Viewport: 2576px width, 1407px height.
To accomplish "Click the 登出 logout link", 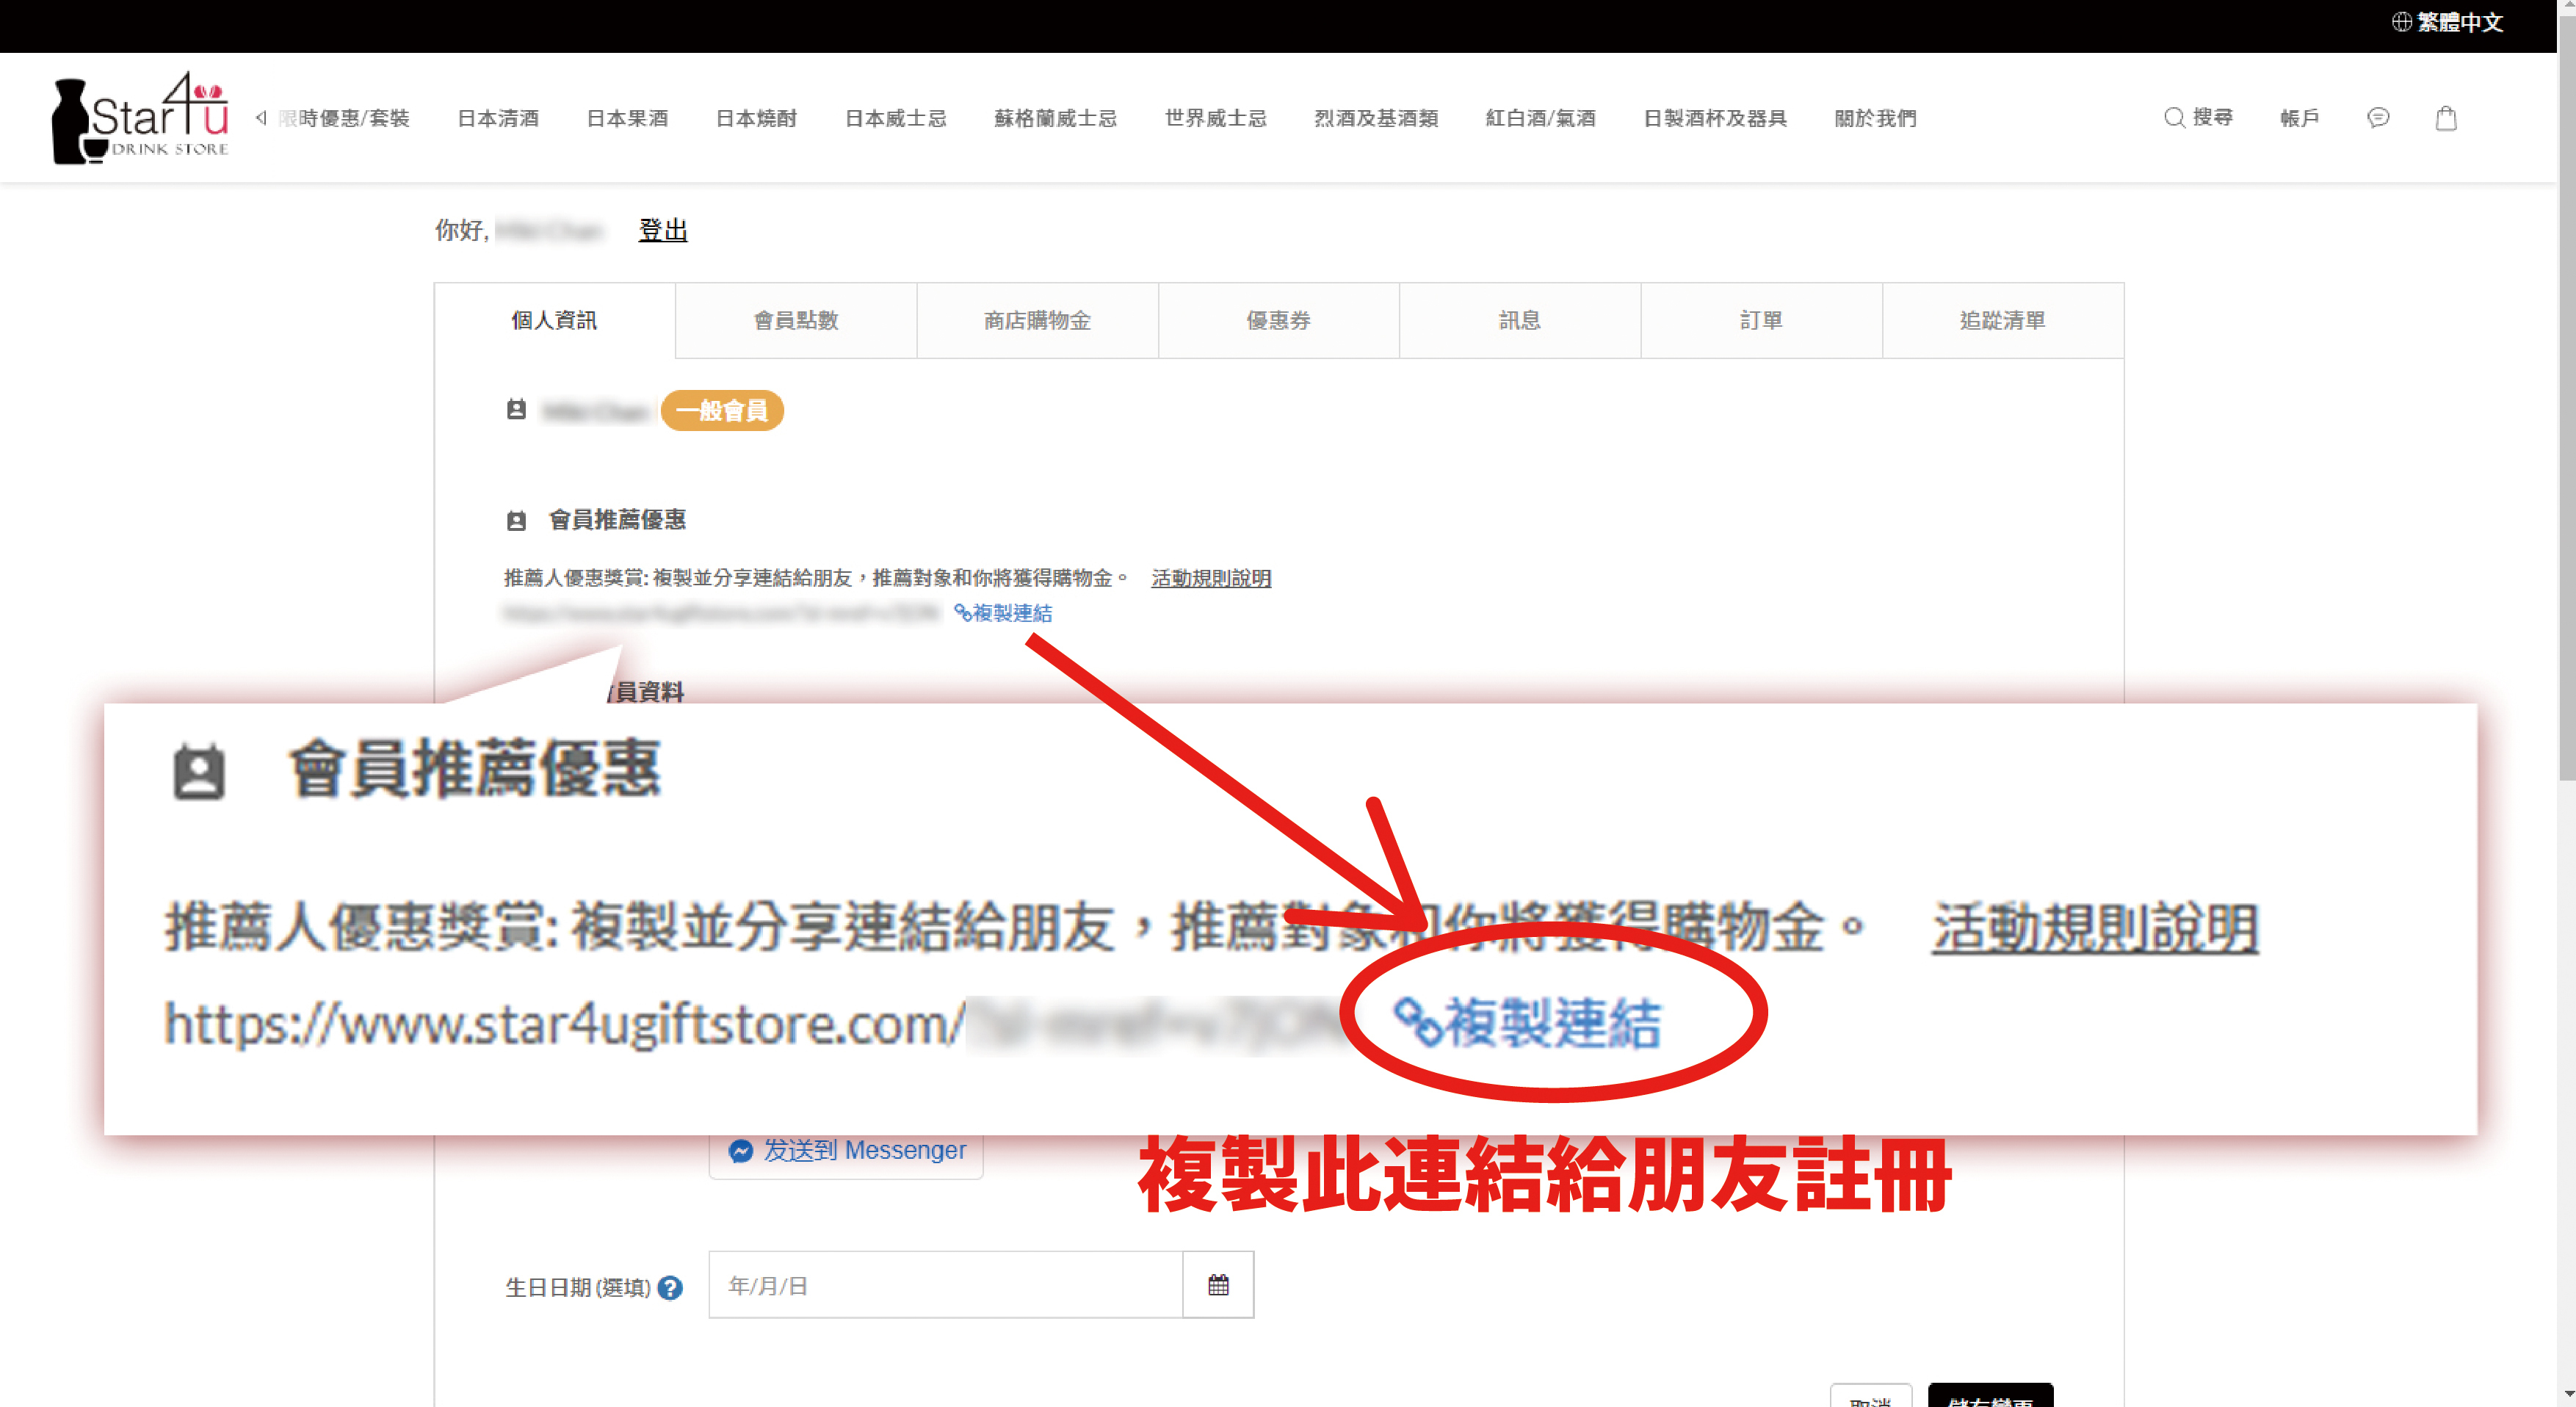I will (x=662, y=230).
